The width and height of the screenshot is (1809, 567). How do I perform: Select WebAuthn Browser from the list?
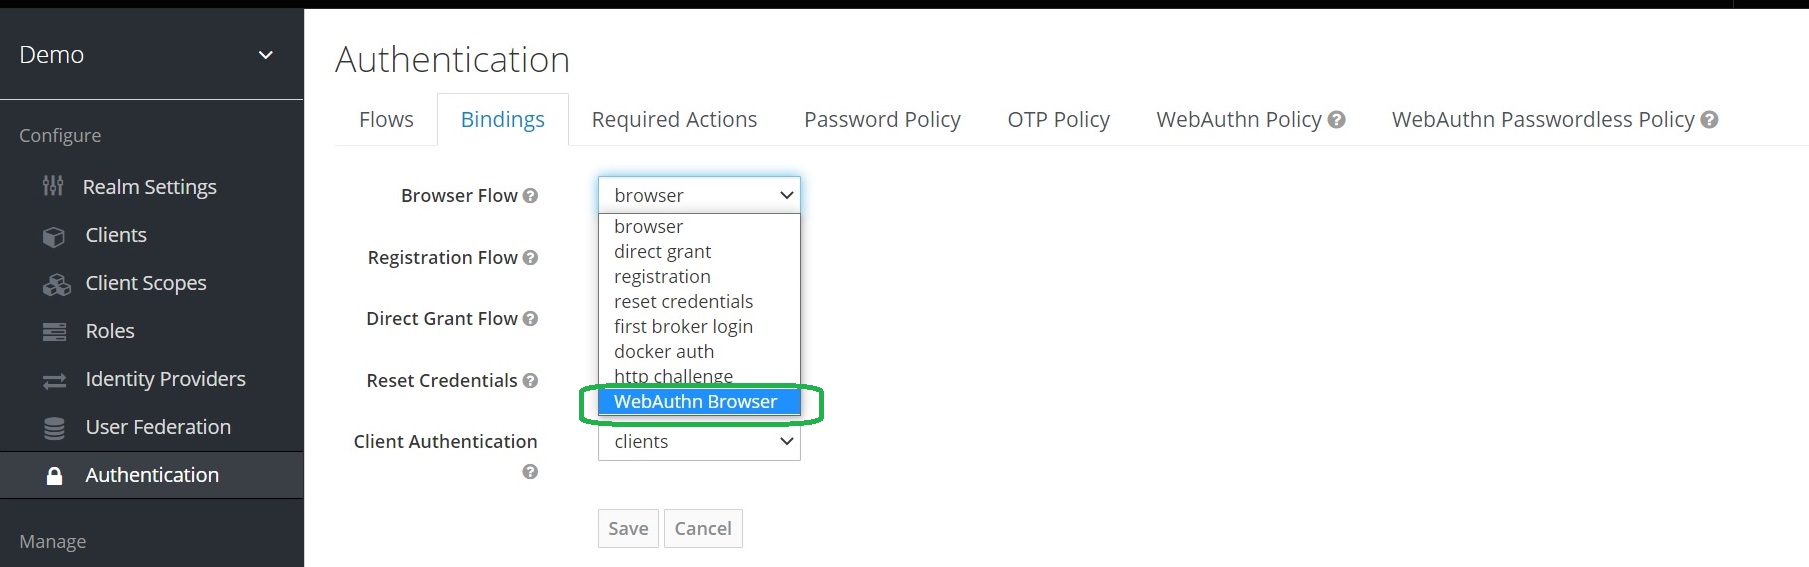click(696, 402)
